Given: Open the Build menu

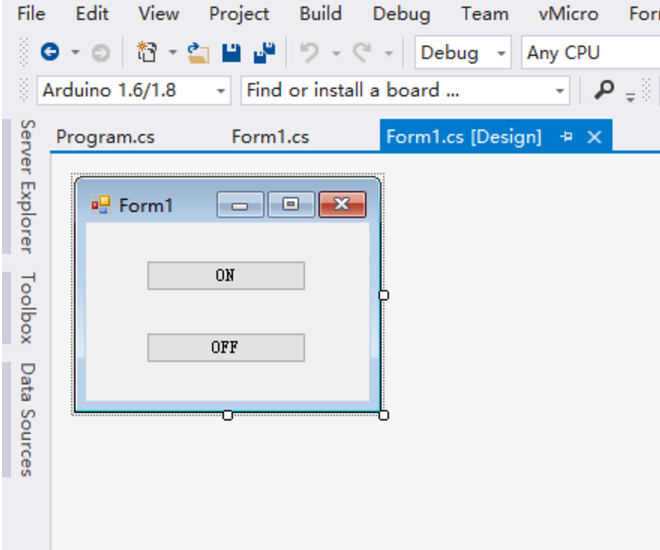Looking at the screenshot, I should [320, 13].
